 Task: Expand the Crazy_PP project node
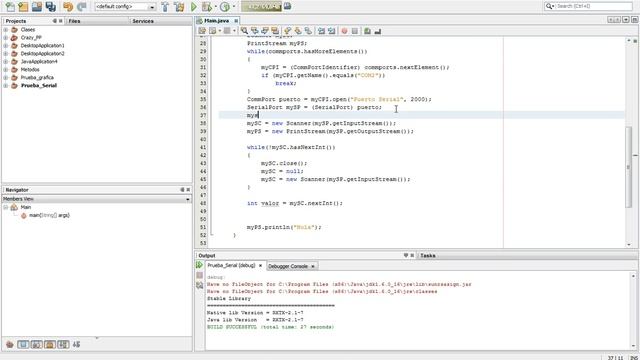(6, 38)
